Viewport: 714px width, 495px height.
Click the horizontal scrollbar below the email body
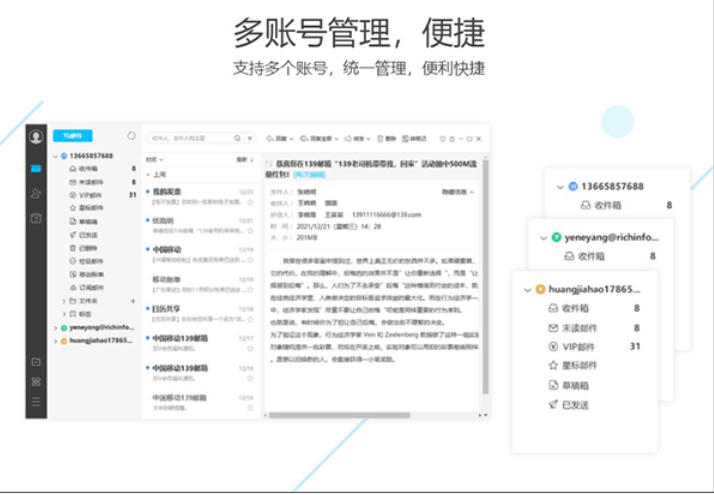(340, 415)
